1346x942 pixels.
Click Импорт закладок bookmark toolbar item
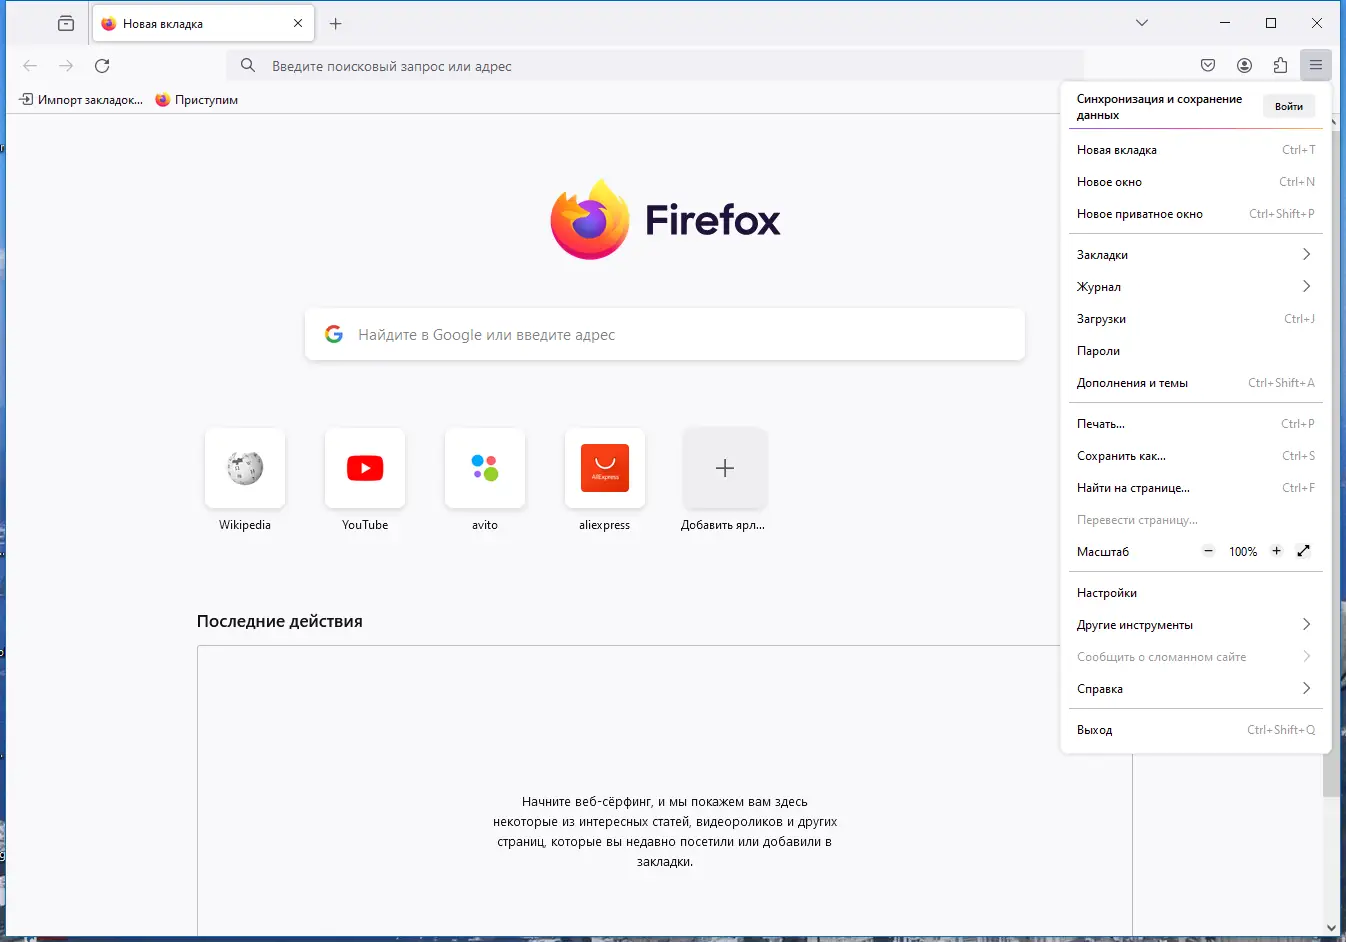[x=81, y=100]
